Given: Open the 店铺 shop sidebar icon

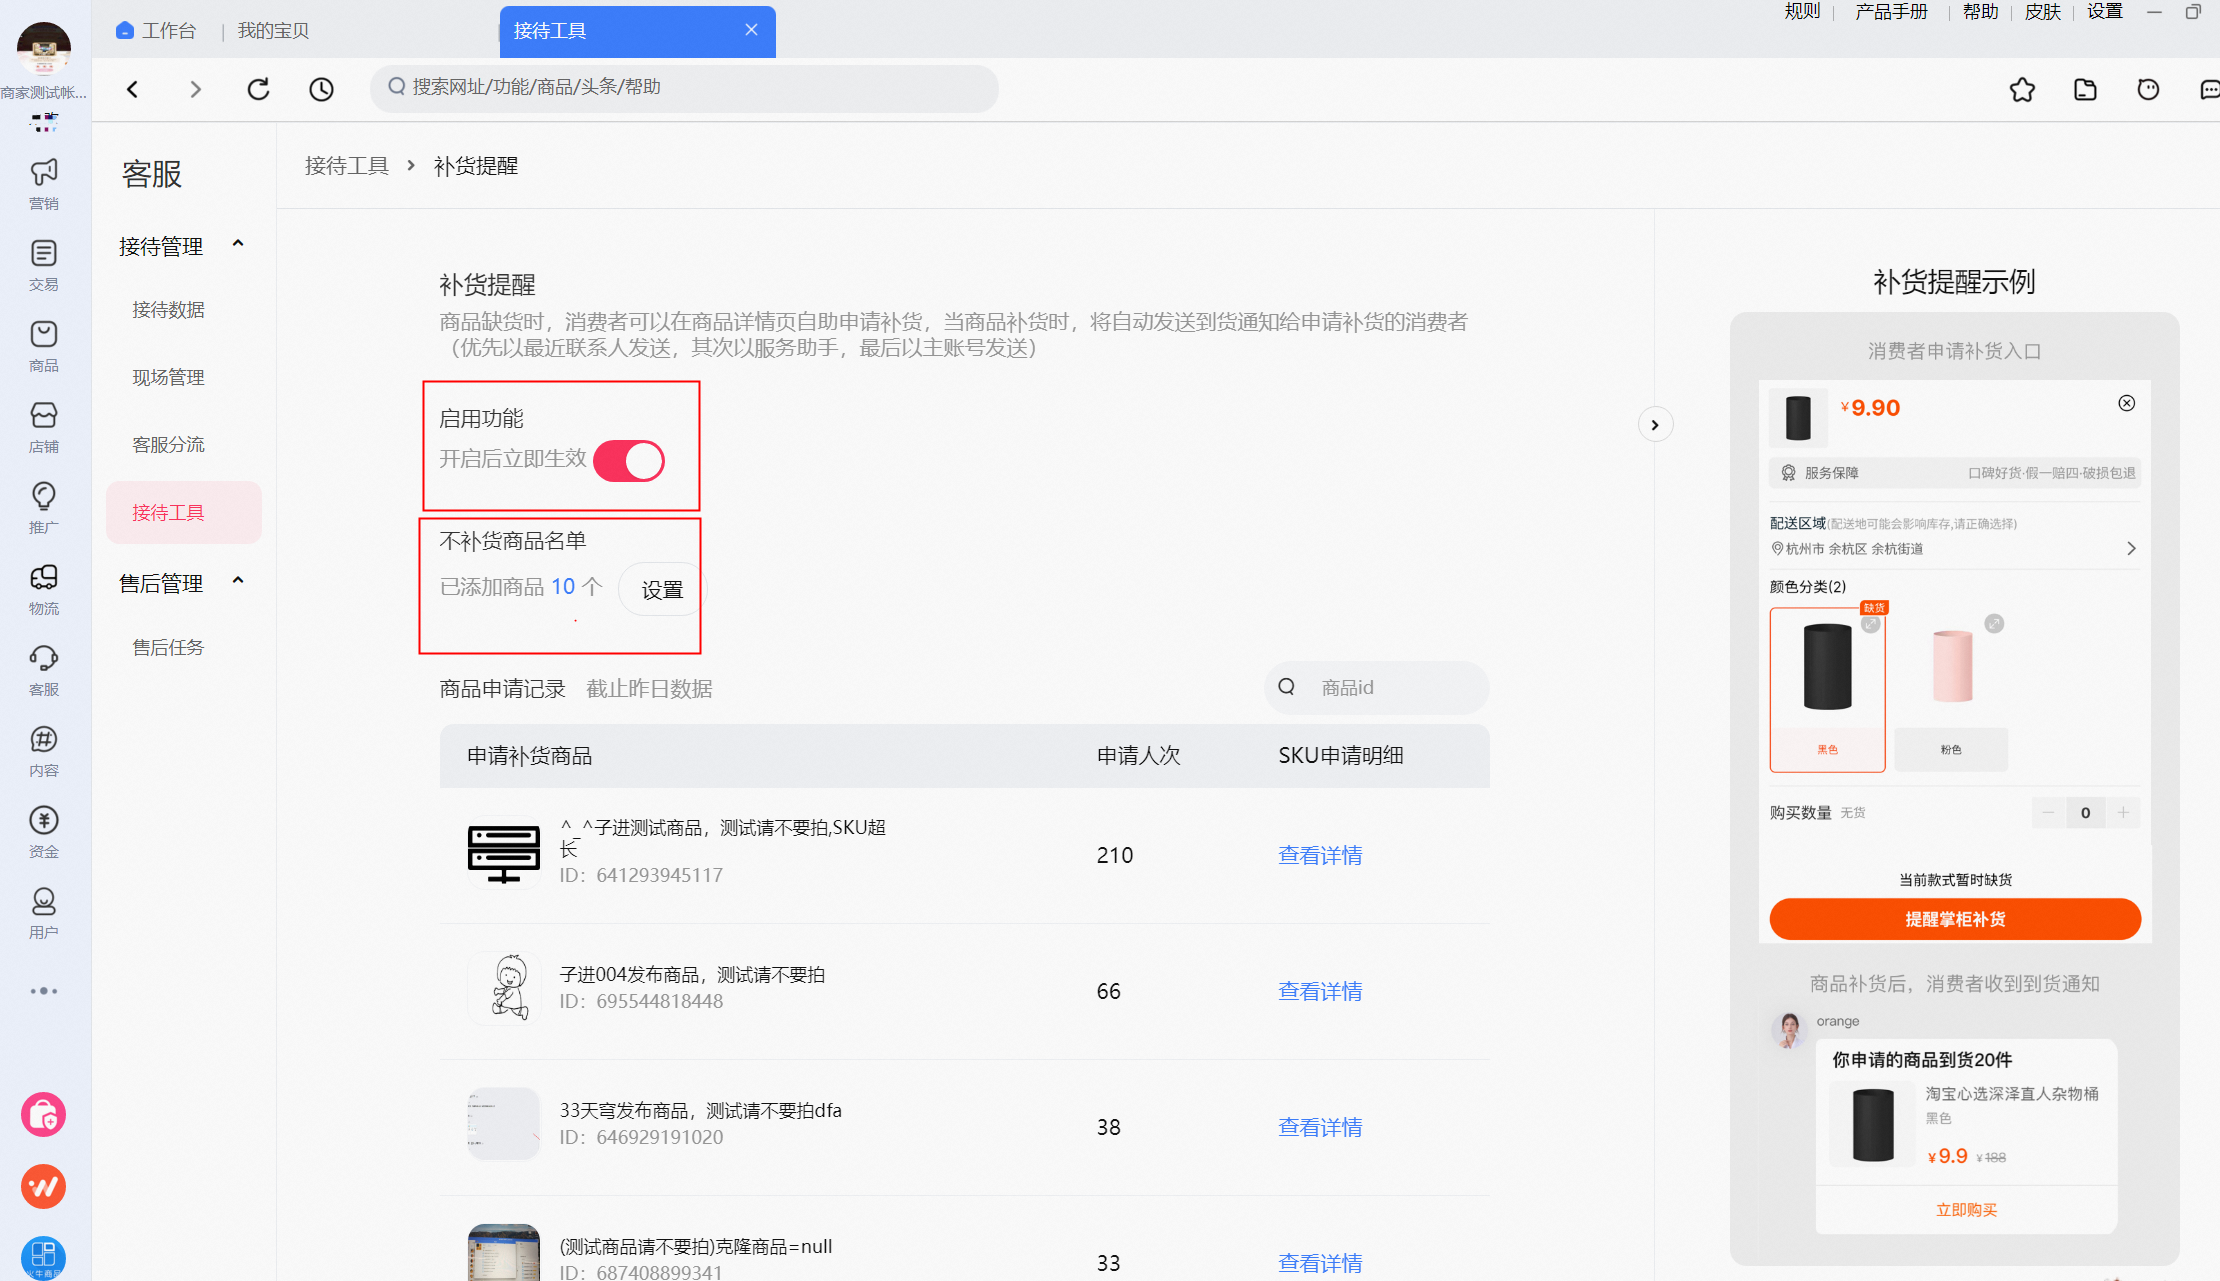Looking at the screenshot, I should [44, 427].
